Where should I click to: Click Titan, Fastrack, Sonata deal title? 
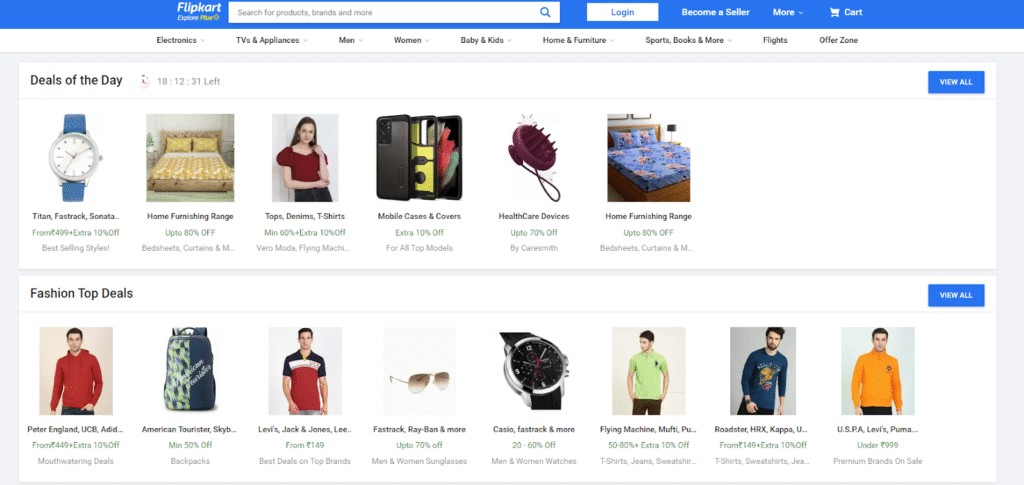click(x=76, y=216)
